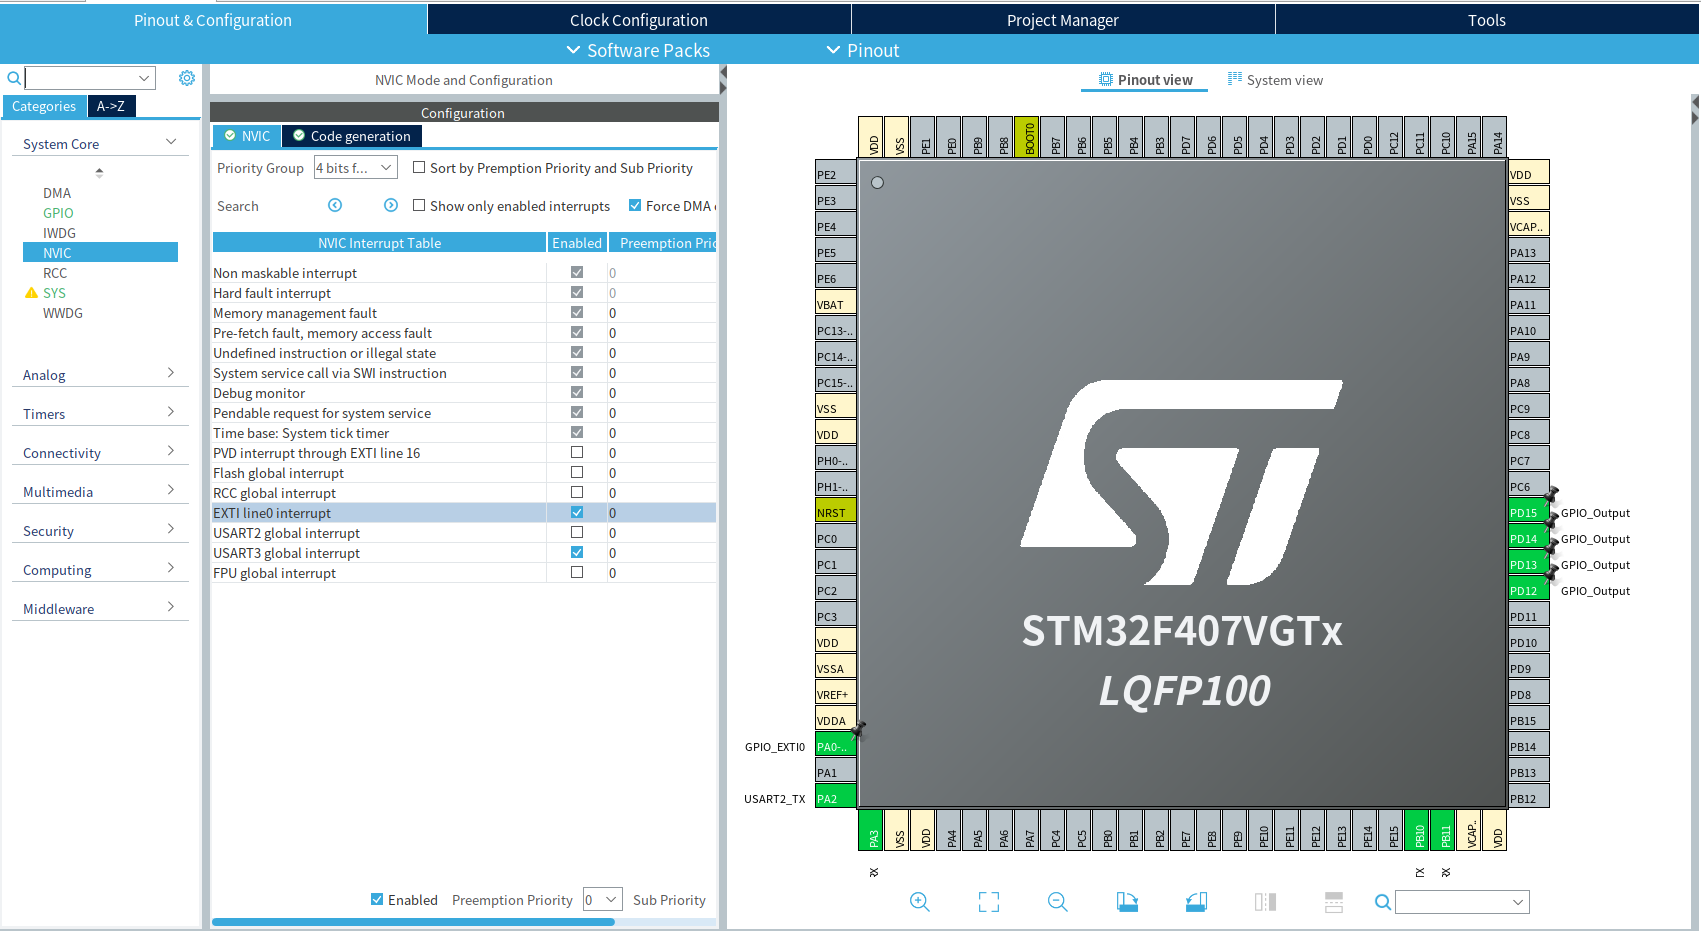Switch to the Tools tab
Image resolution: width=1701 pixels, height=933 pixels.
point(1487,20)
